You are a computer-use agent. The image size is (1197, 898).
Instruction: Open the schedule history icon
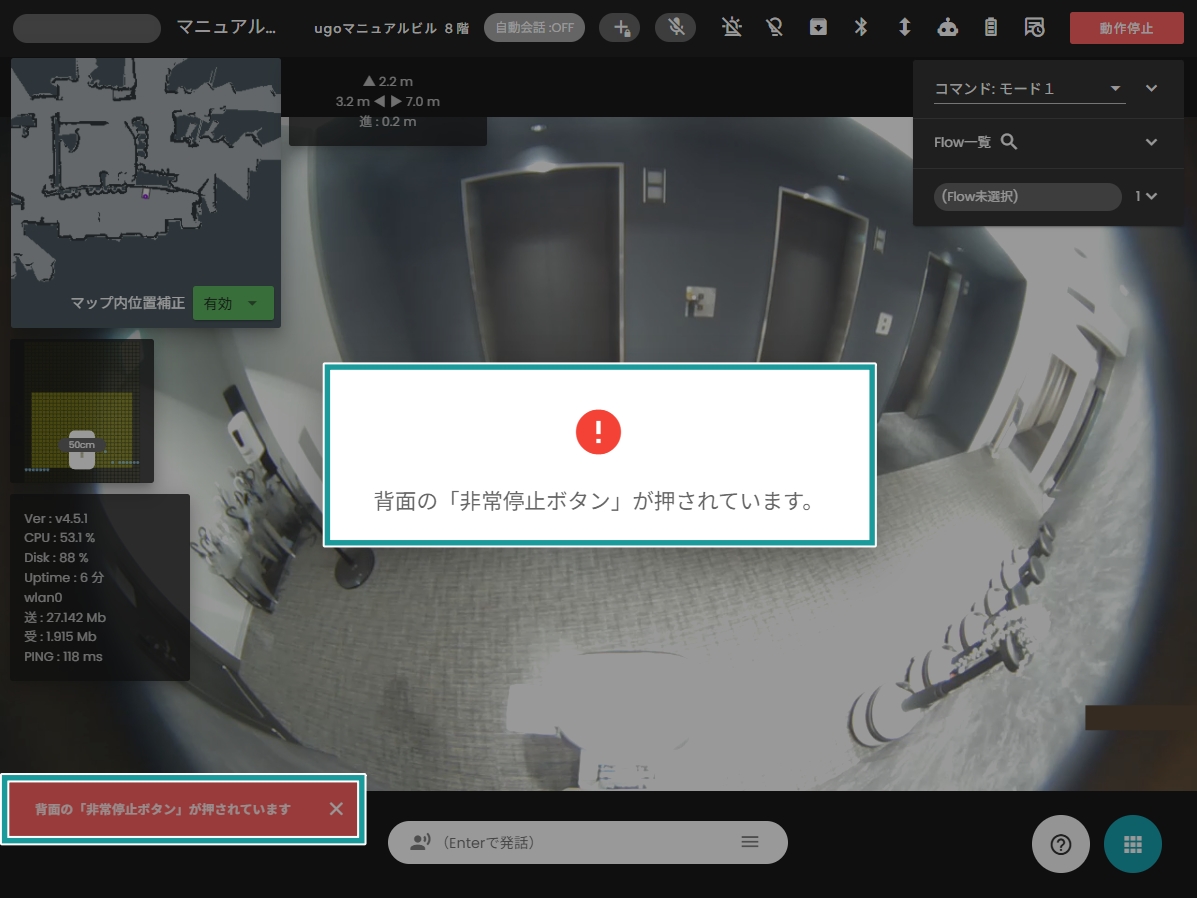(1034, 27)
